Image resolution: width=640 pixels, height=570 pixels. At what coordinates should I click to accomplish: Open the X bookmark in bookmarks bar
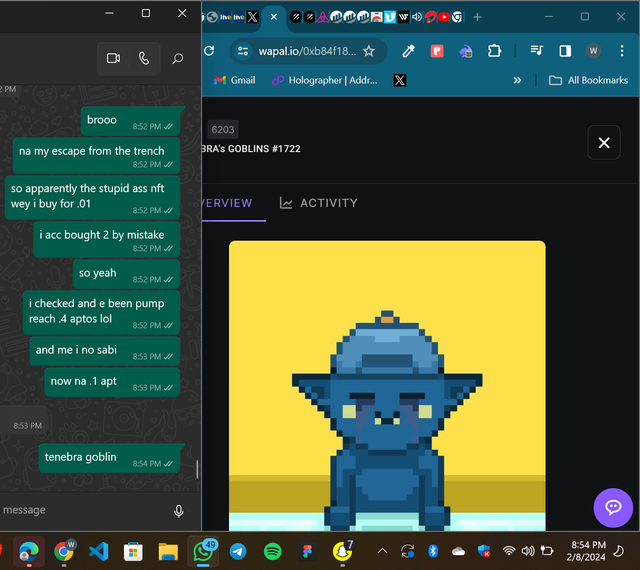pyautogui.click(x=400, y=80)
